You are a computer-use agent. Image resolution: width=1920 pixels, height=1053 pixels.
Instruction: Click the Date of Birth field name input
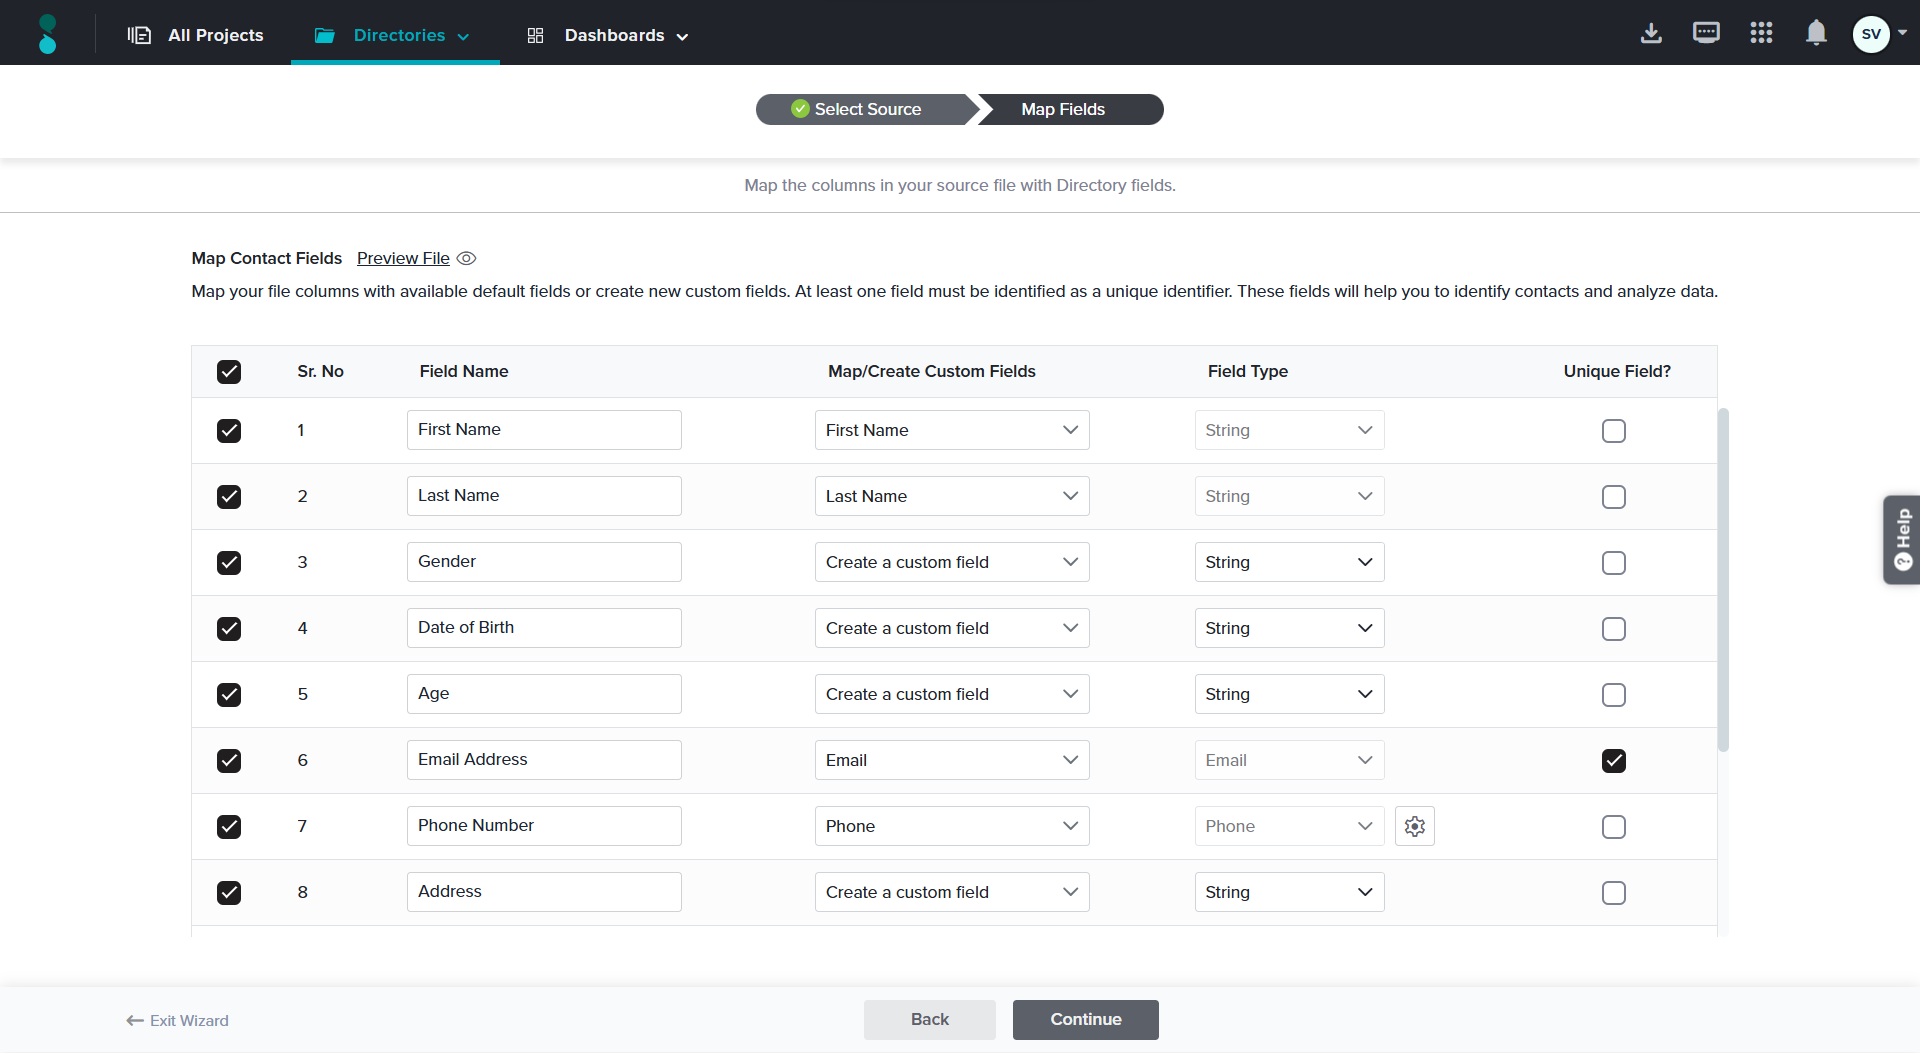pos(544,628)
